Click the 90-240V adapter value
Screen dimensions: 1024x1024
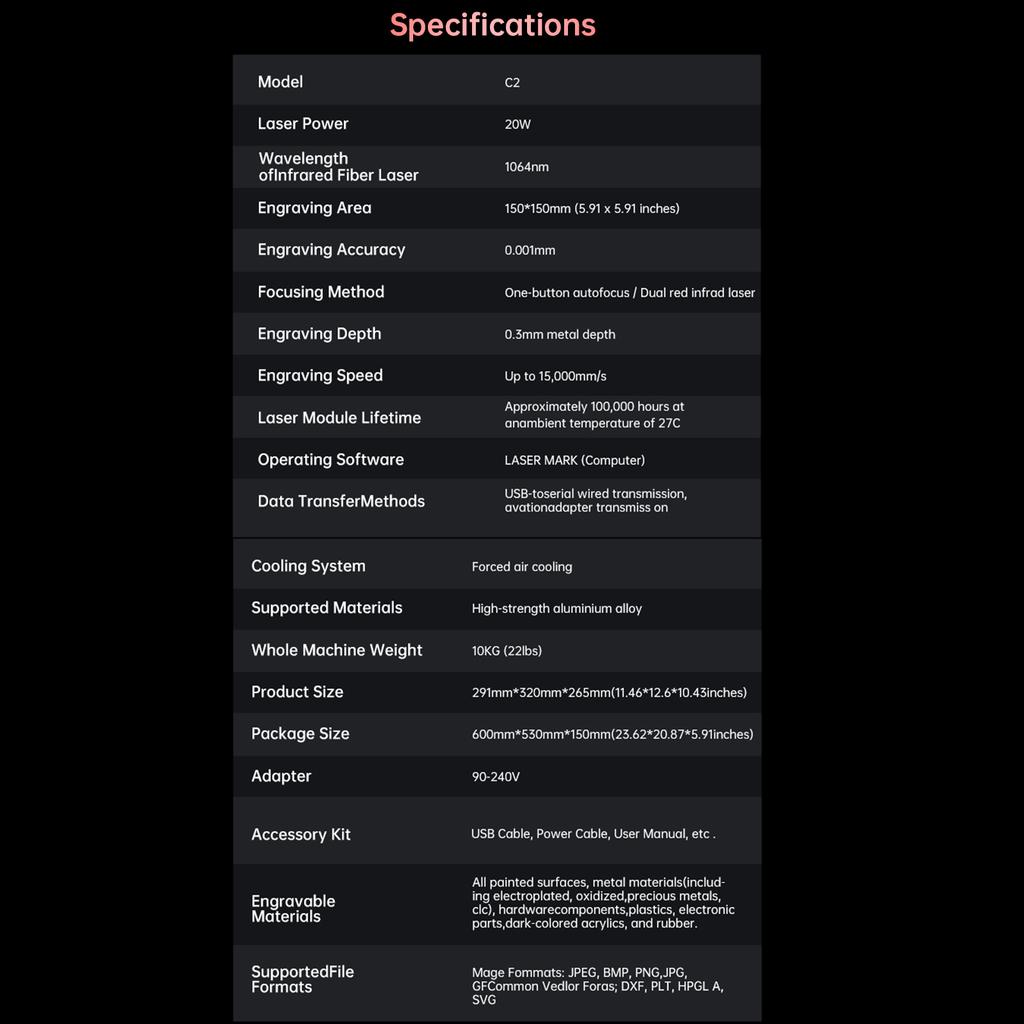[495, 777]
